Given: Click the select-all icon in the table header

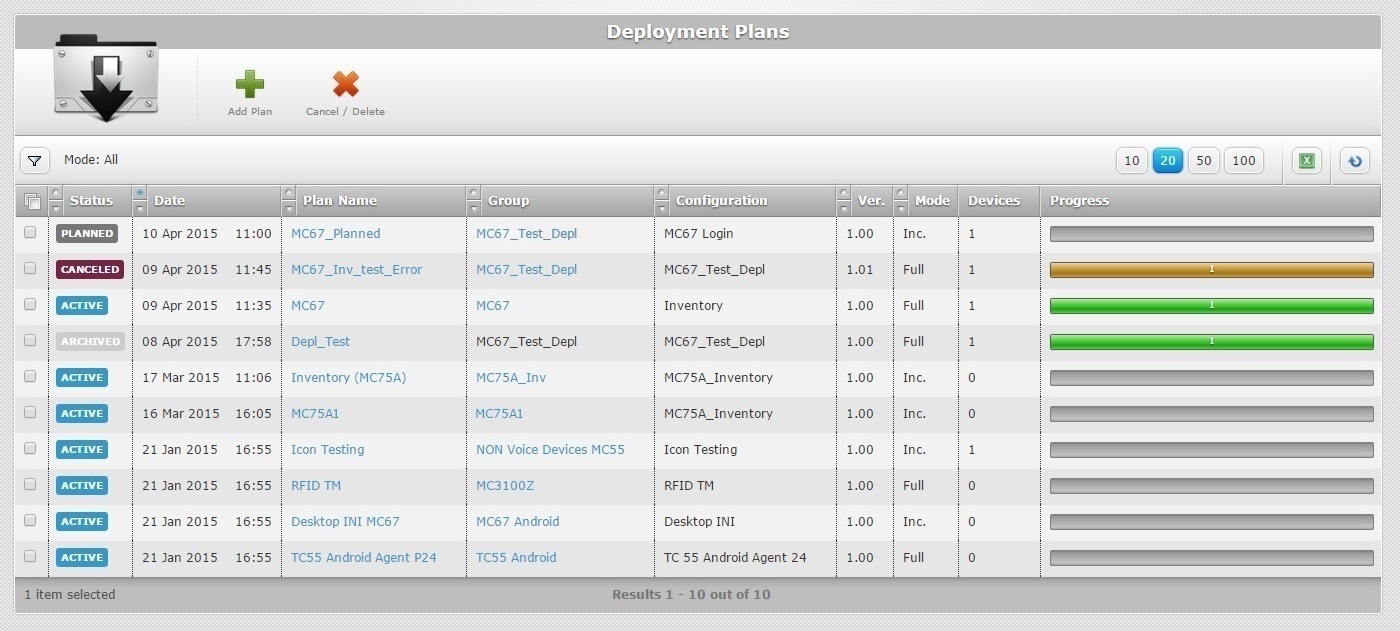Looking at the screenshot, I should (x=32, y=201).
